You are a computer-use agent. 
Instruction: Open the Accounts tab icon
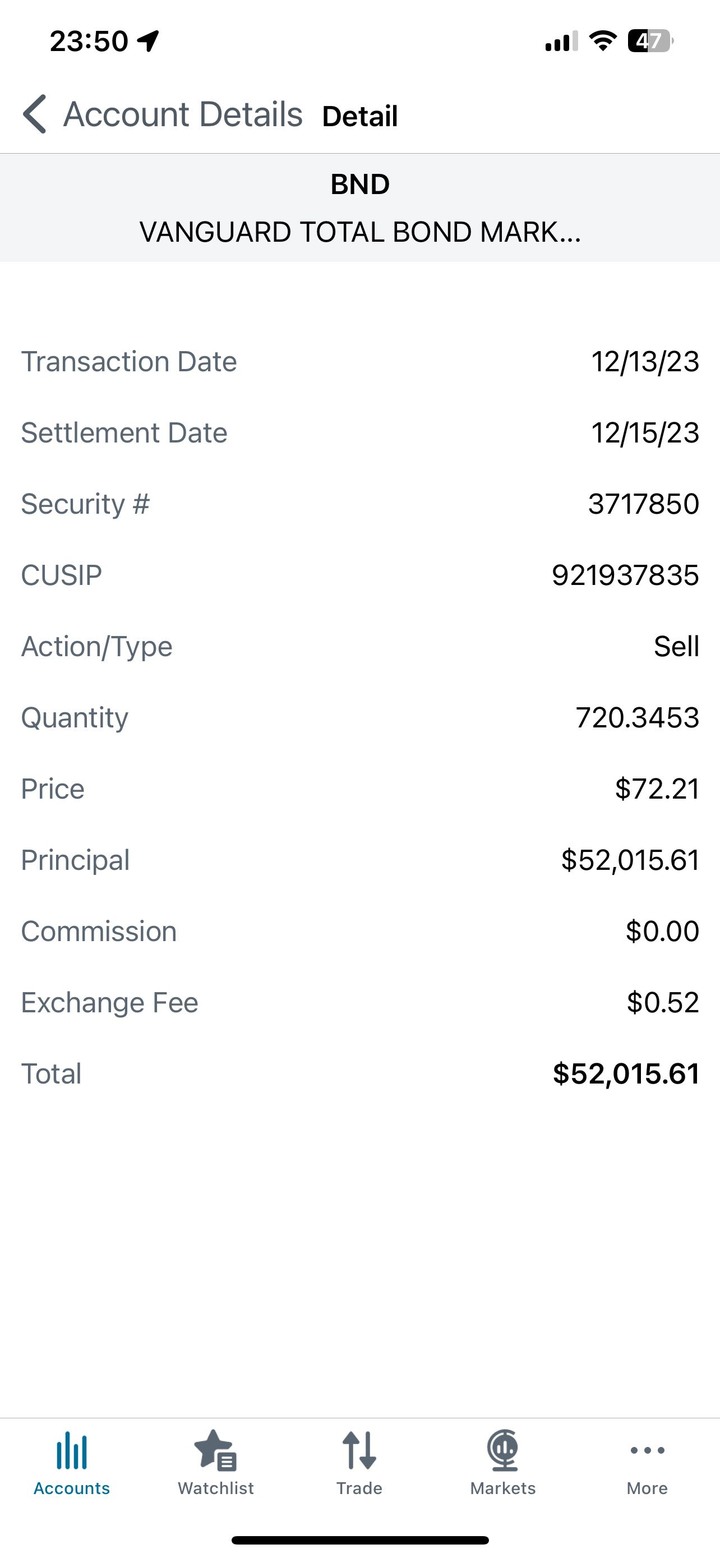coord(72,1450)
